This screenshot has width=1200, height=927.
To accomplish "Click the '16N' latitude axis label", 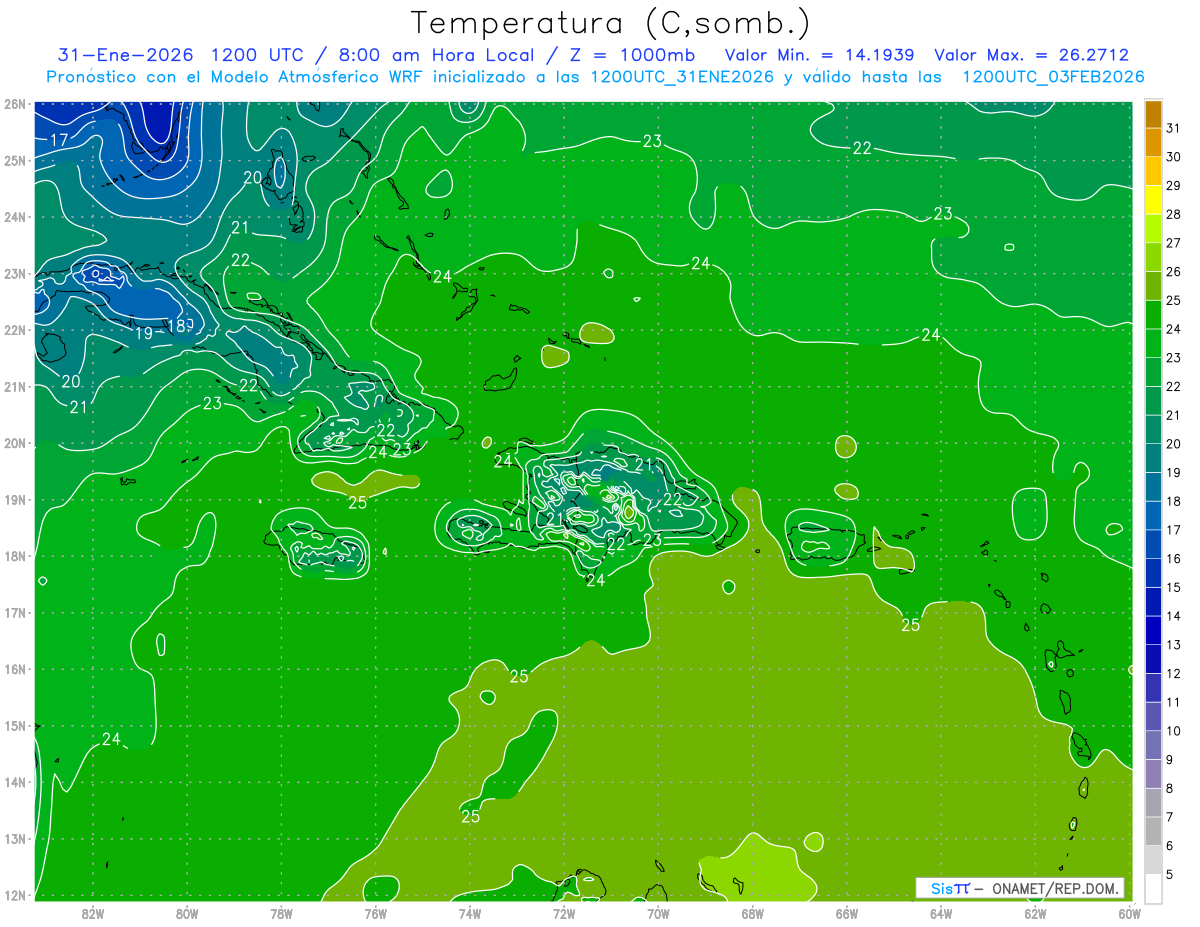I will 15,669.
